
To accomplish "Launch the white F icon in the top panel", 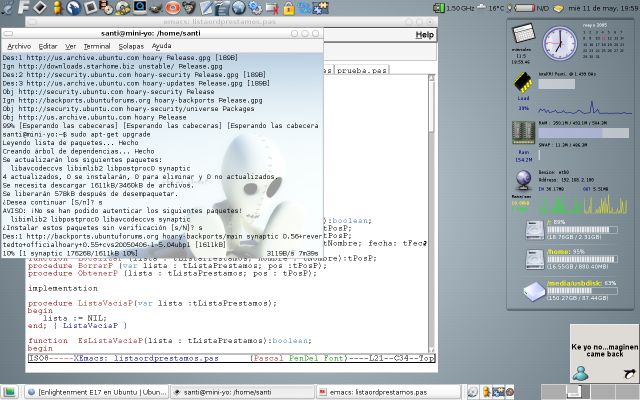I will coord(24,7).
